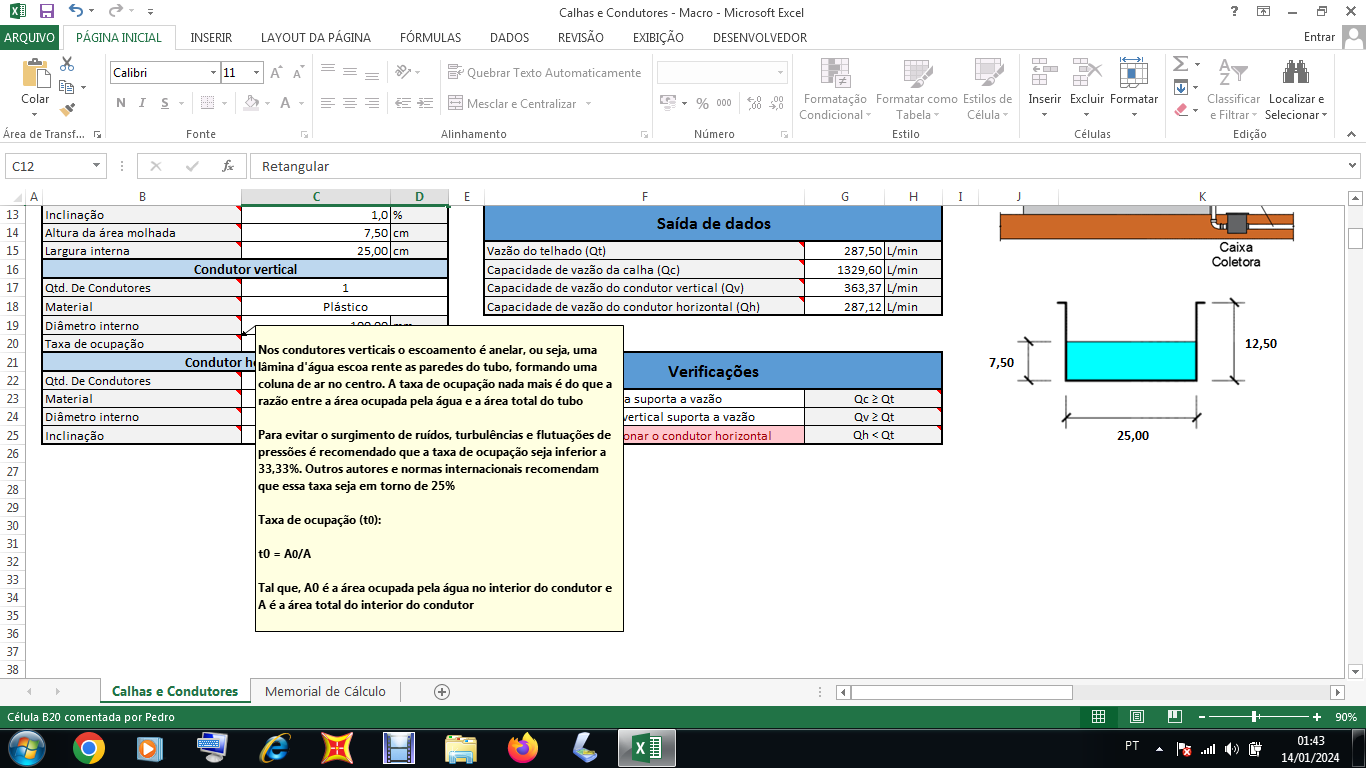Click the ARQUIVO button

(30, 38)
